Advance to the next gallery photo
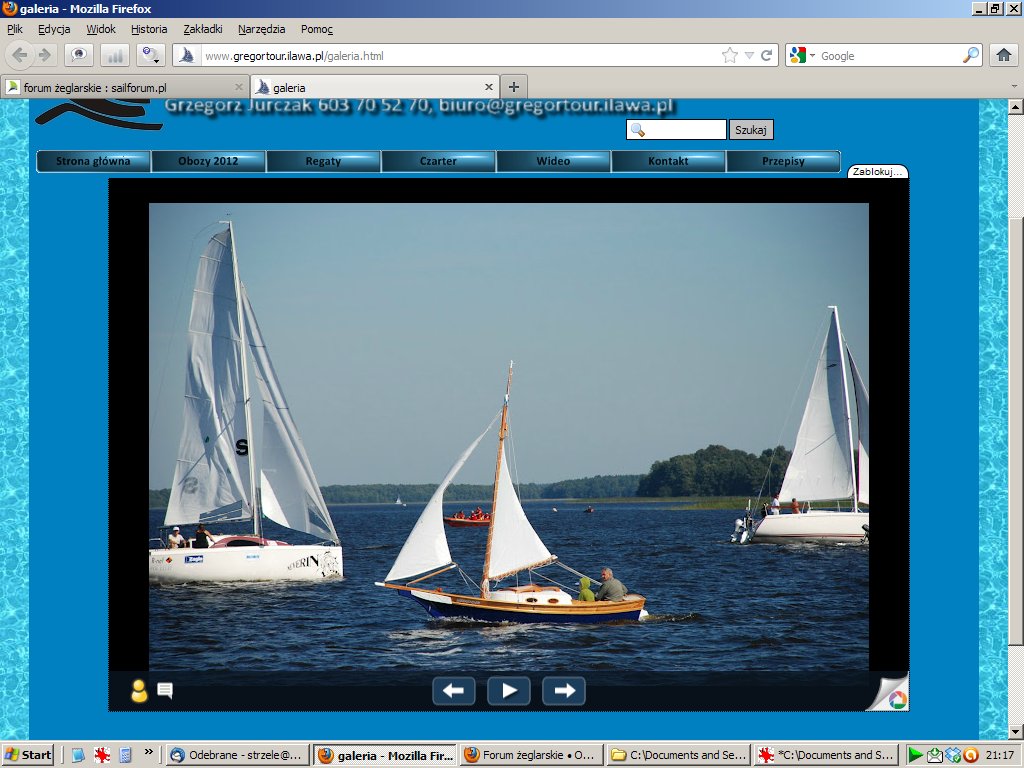The height and width of the screenshot is (768, 1024). [x=563, y=690]
